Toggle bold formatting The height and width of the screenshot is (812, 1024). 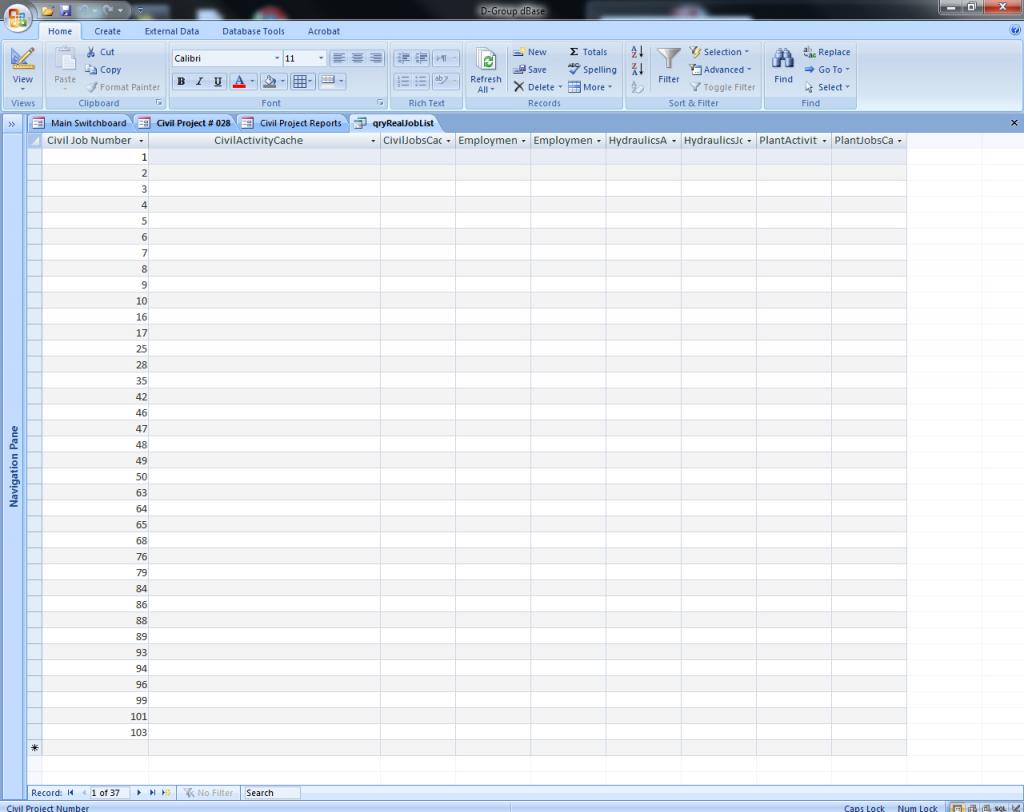(181, 81)
